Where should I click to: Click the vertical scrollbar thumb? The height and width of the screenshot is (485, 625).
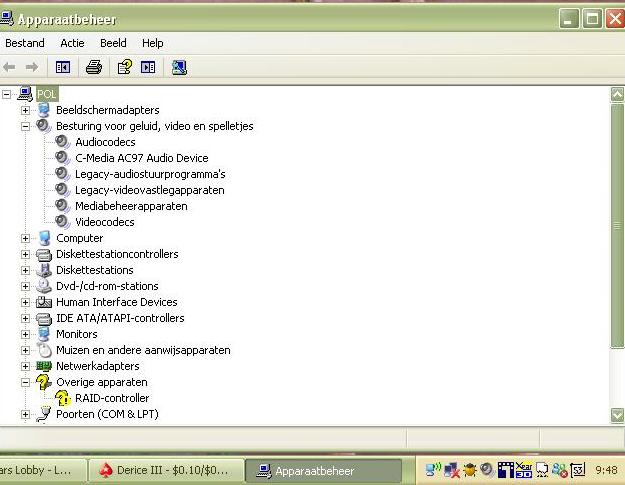tap(617, 226)
